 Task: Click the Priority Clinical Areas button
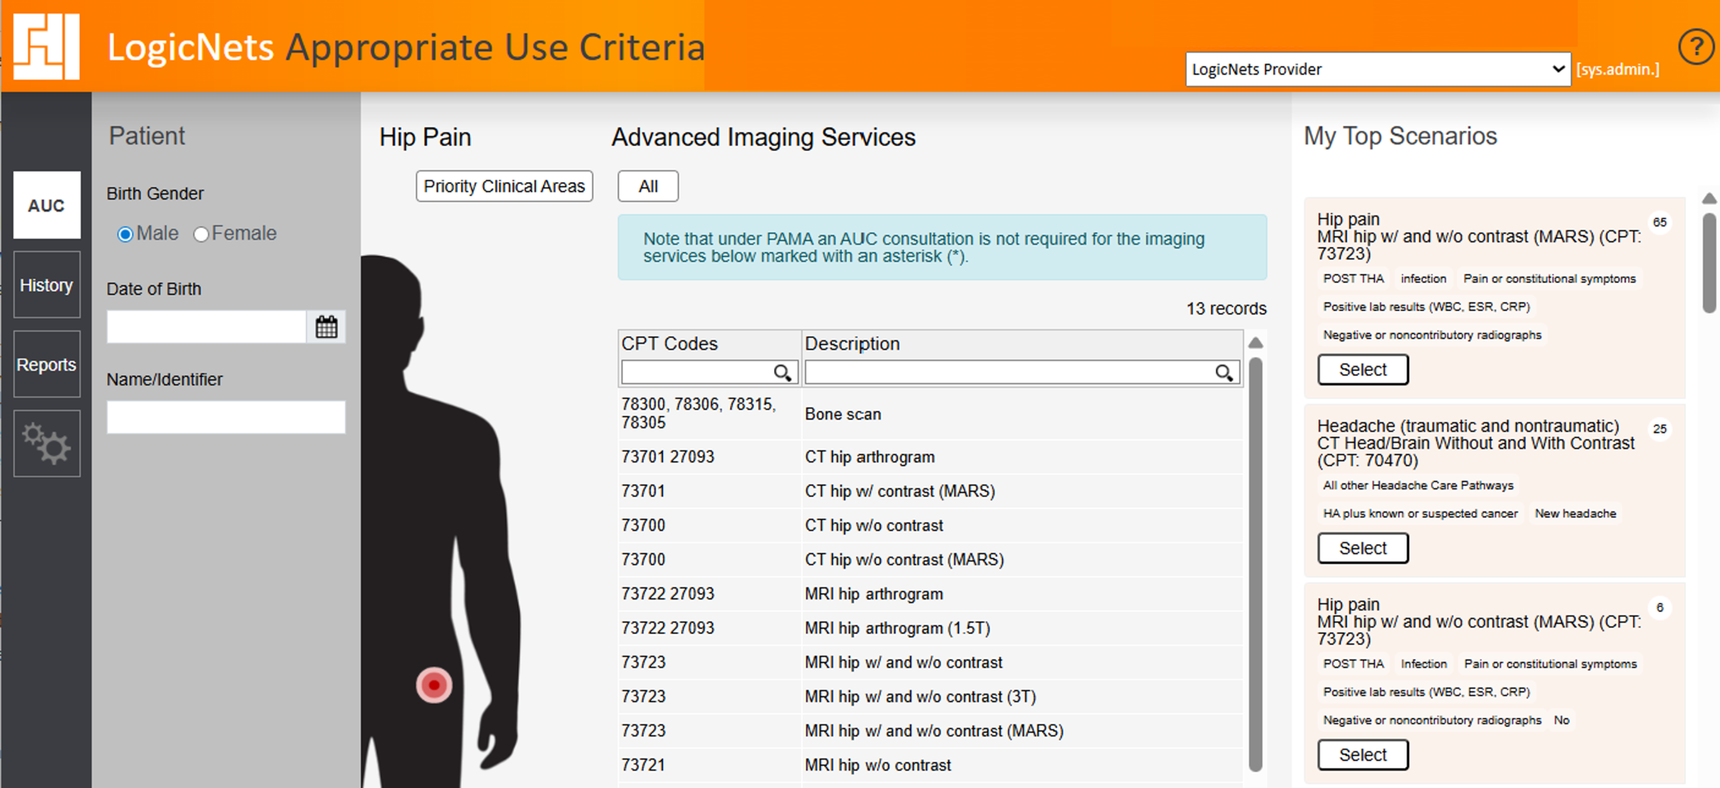tap(504, 186)
